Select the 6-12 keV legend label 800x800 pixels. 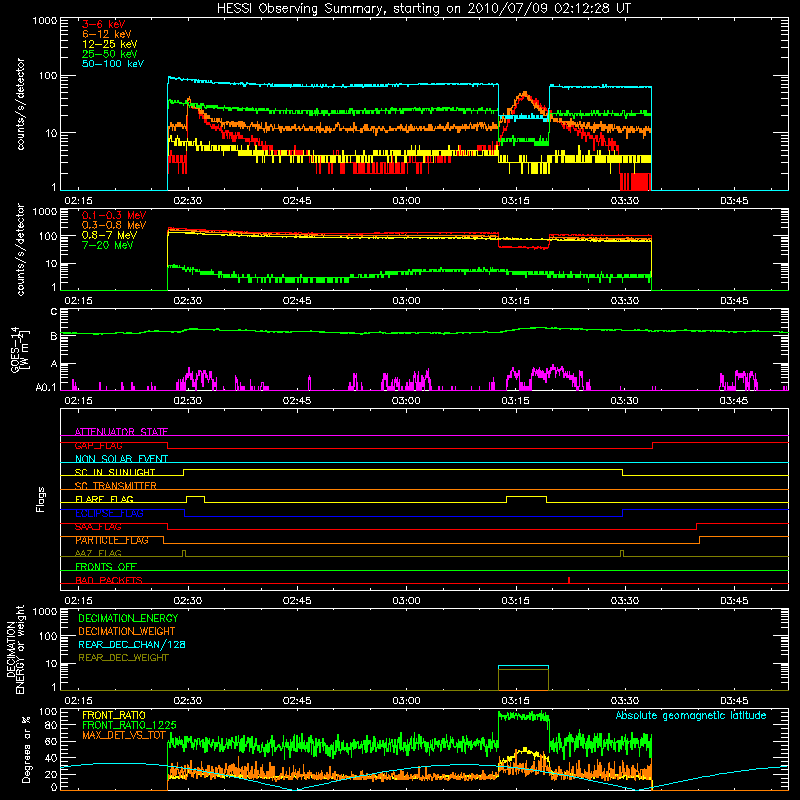tap(107, 34)
